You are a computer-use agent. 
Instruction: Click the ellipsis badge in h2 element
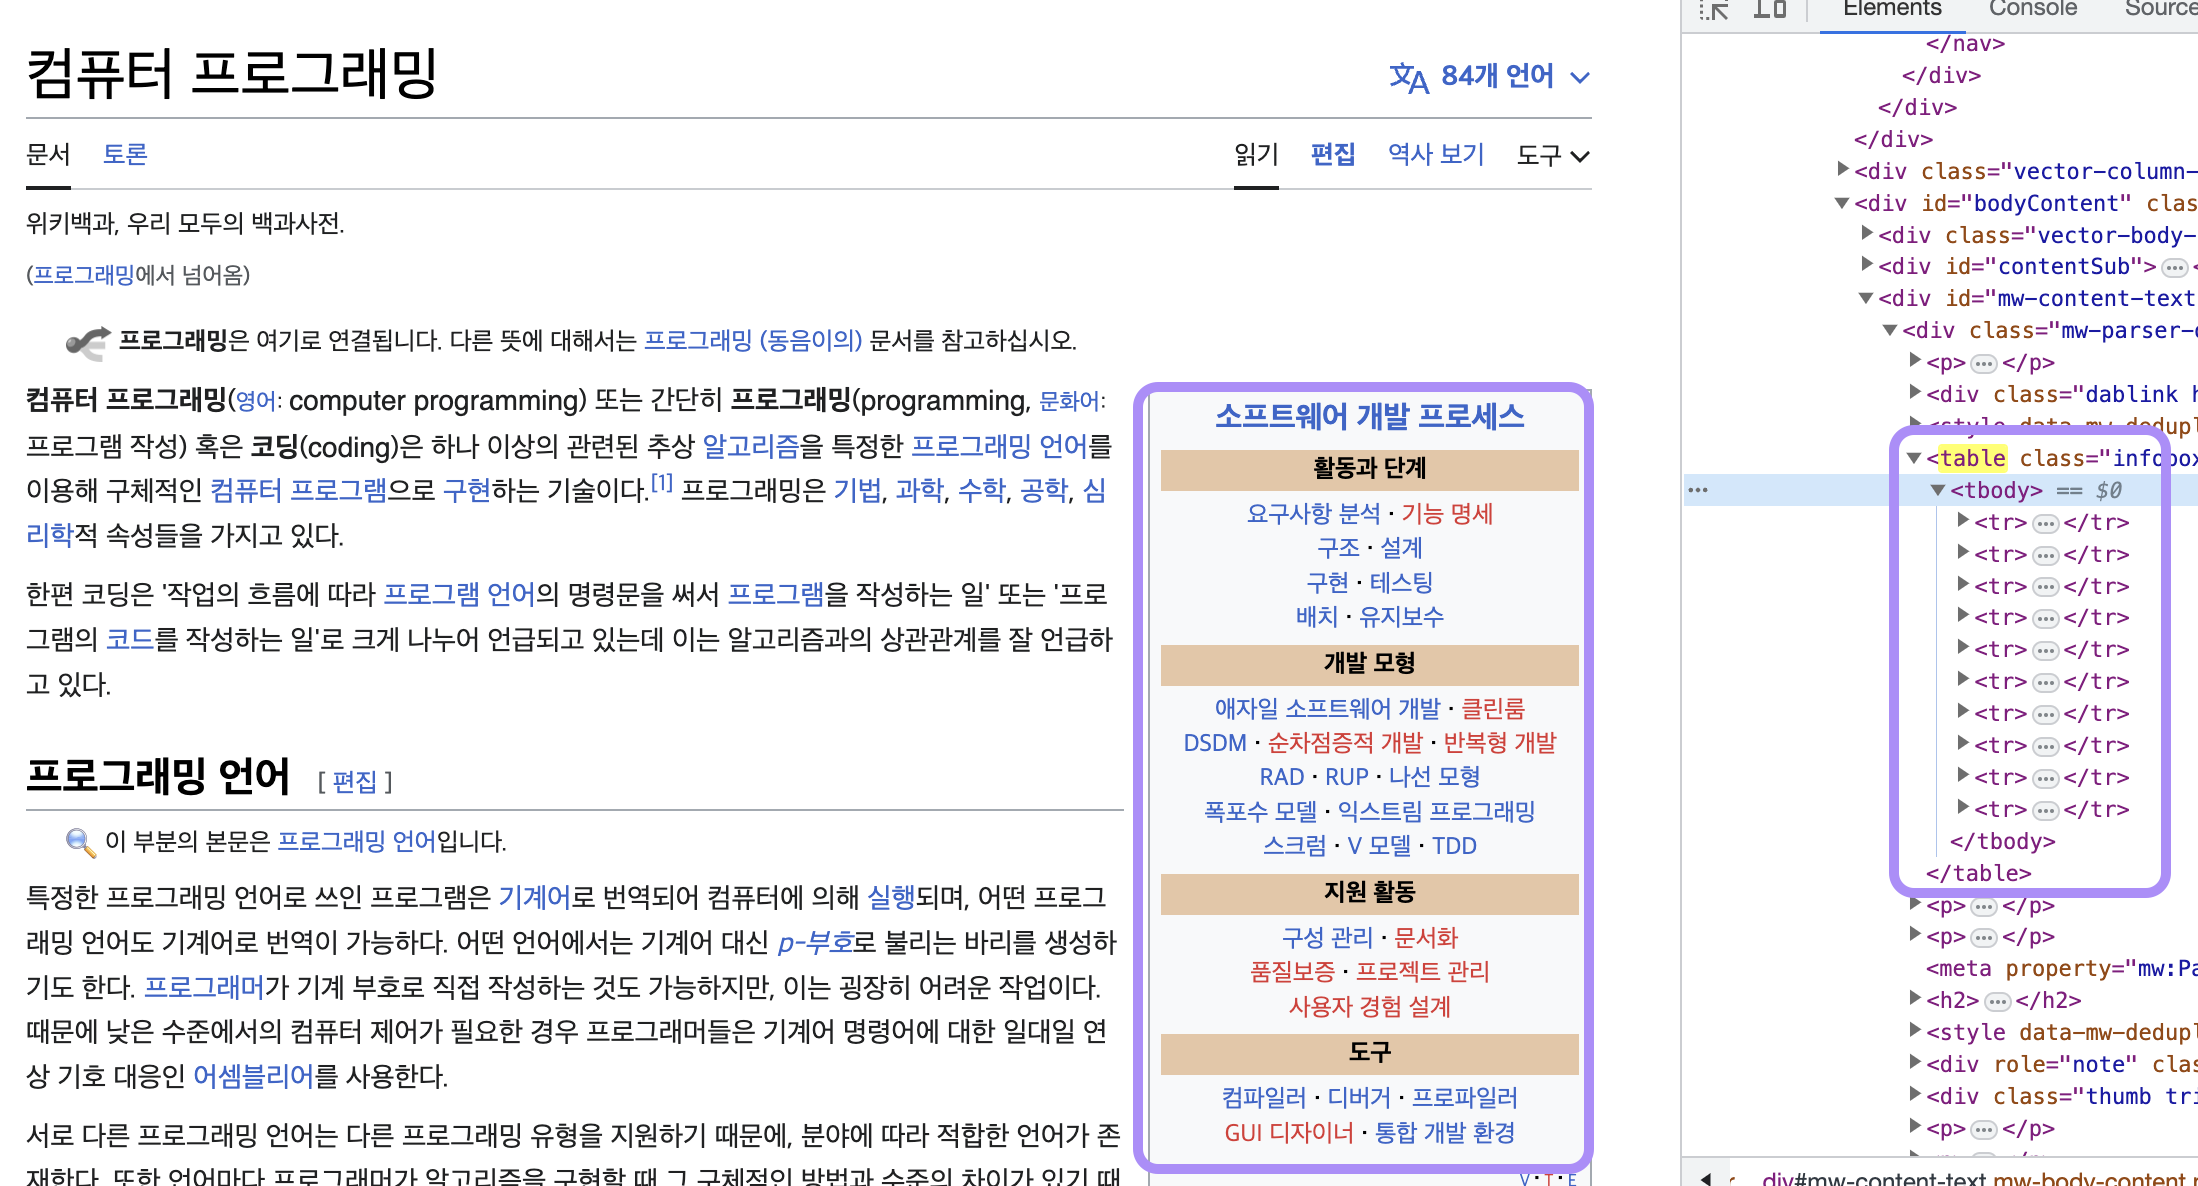tap(1997, 1001)
